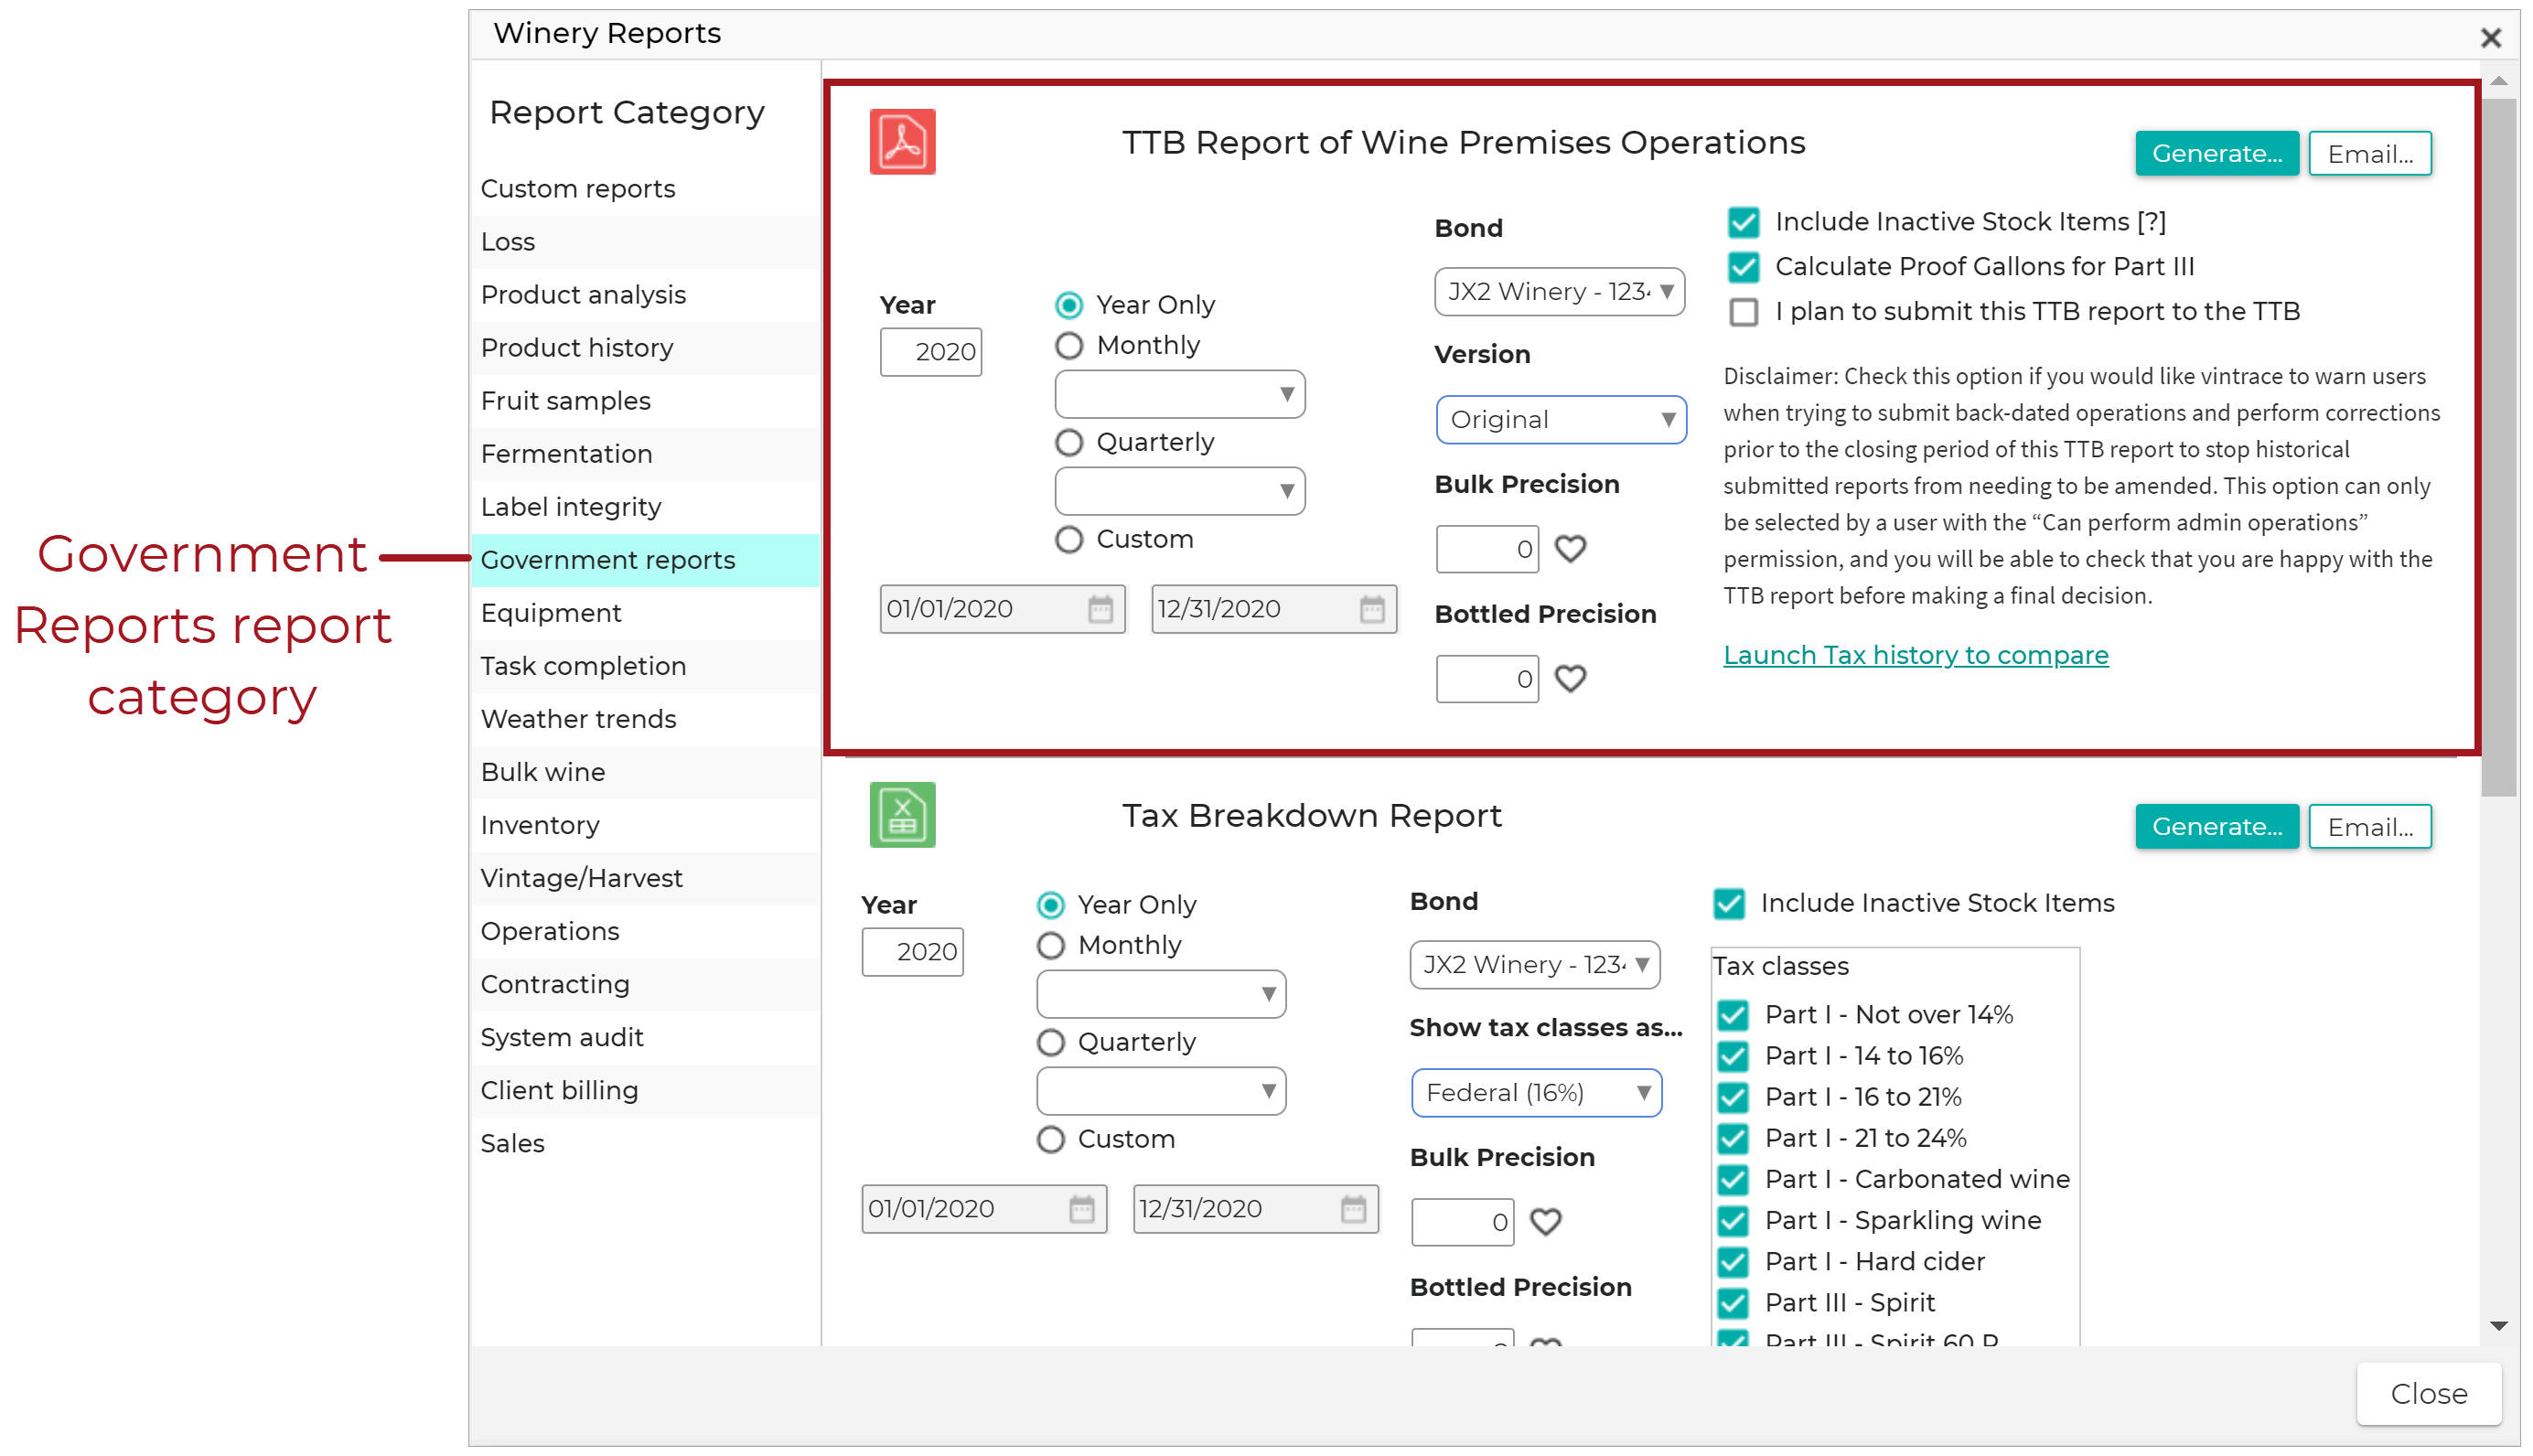Viewport: 2533px width, 1456px height.
Task: Select Vintage/Harvest category
Action: [645, 878]
